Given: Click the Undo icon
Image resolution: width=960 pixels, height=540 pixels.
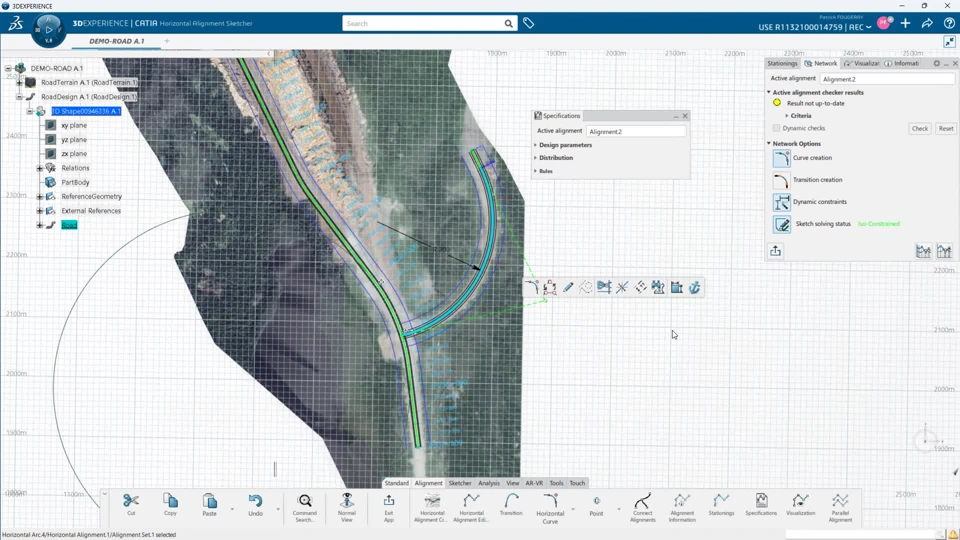Looking at the screenshot, I should click(x=255, y=501).
